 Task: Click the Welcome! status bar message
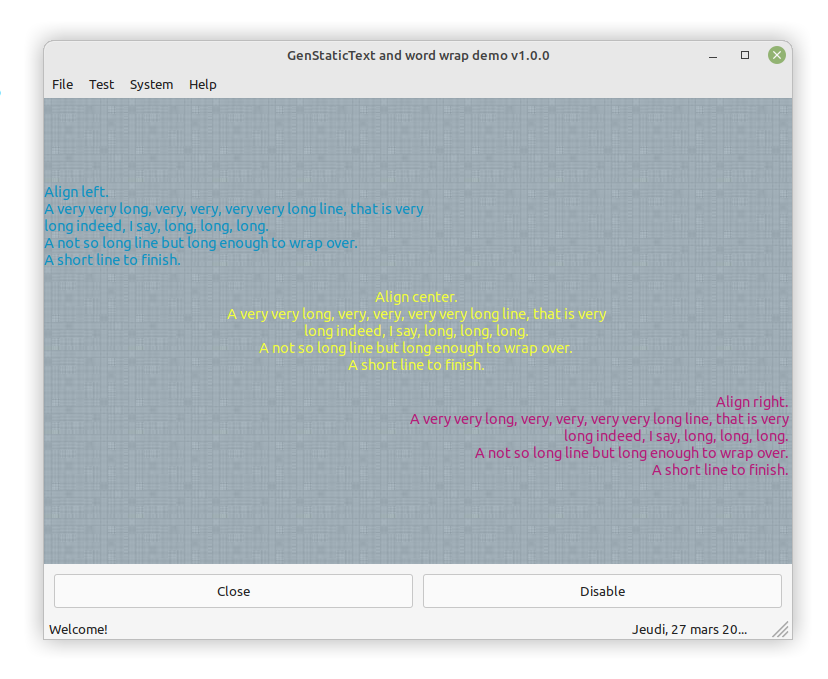point(78,630)
